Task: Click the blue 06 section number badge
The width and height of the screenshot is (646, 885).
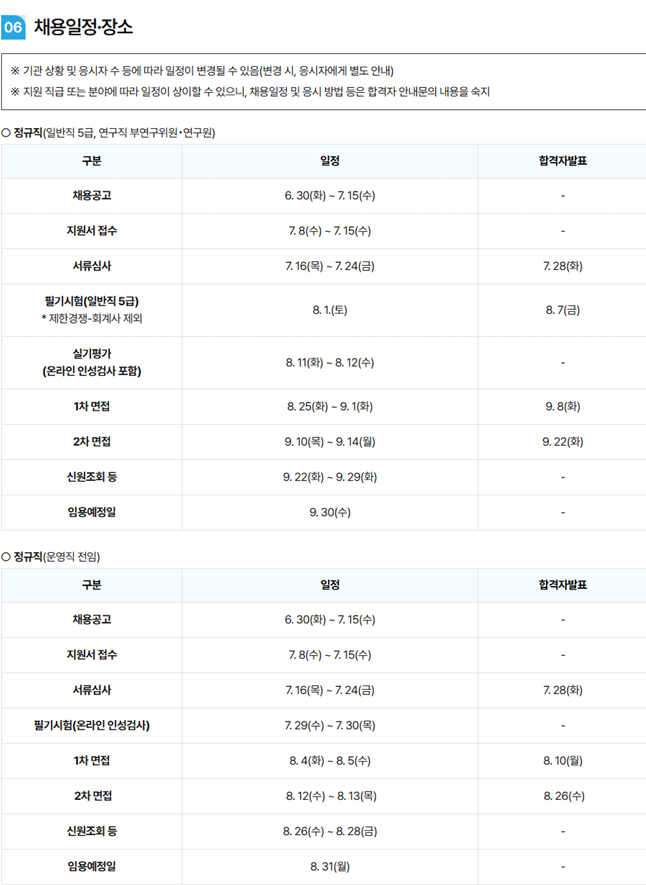Action: pos(14,27)
